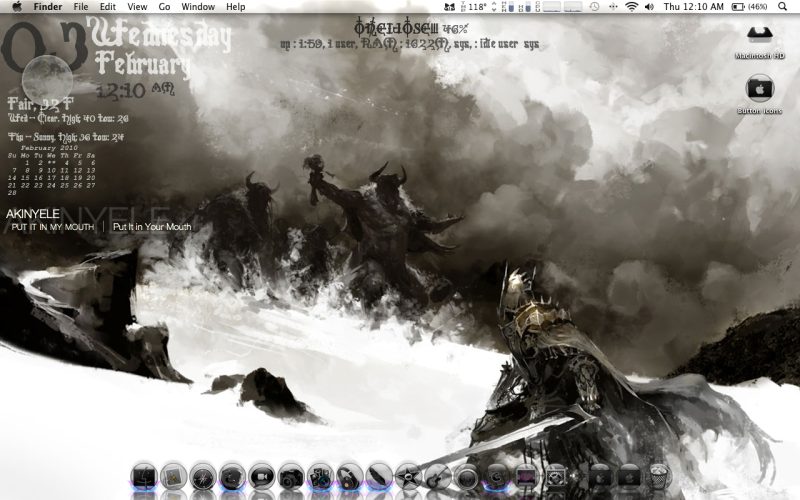
Task: Launch iMovie star dock icon
Action: [x=408, y=478]
